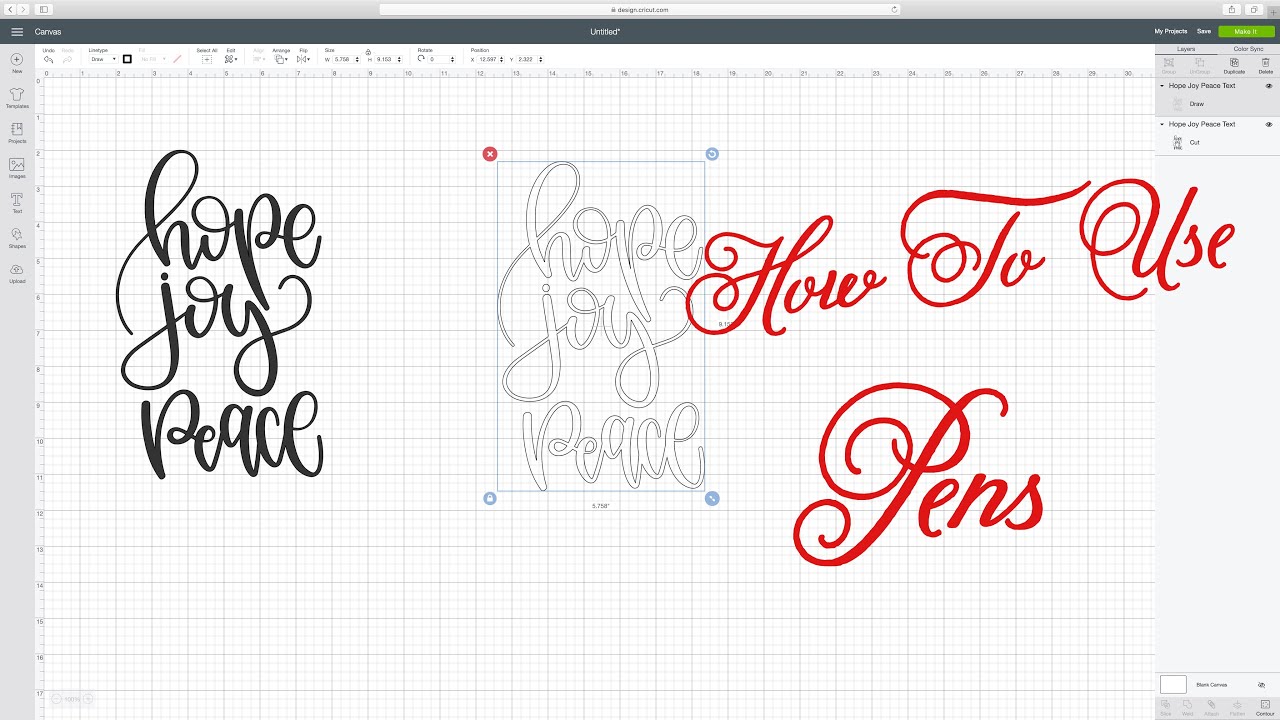Select the Draw layer row

pos(1217,104)
